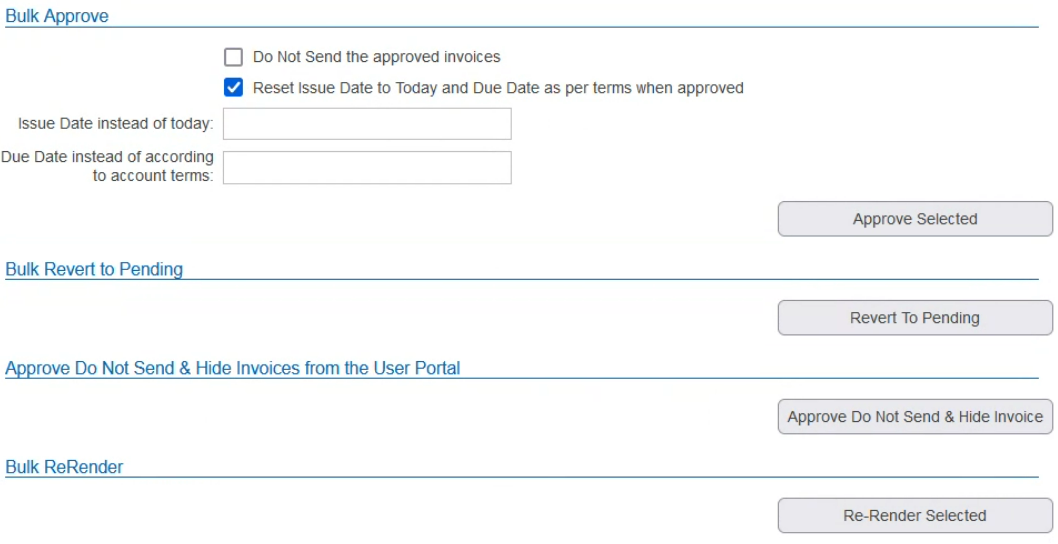Click the 'Due Date instead of according' label

107,157
